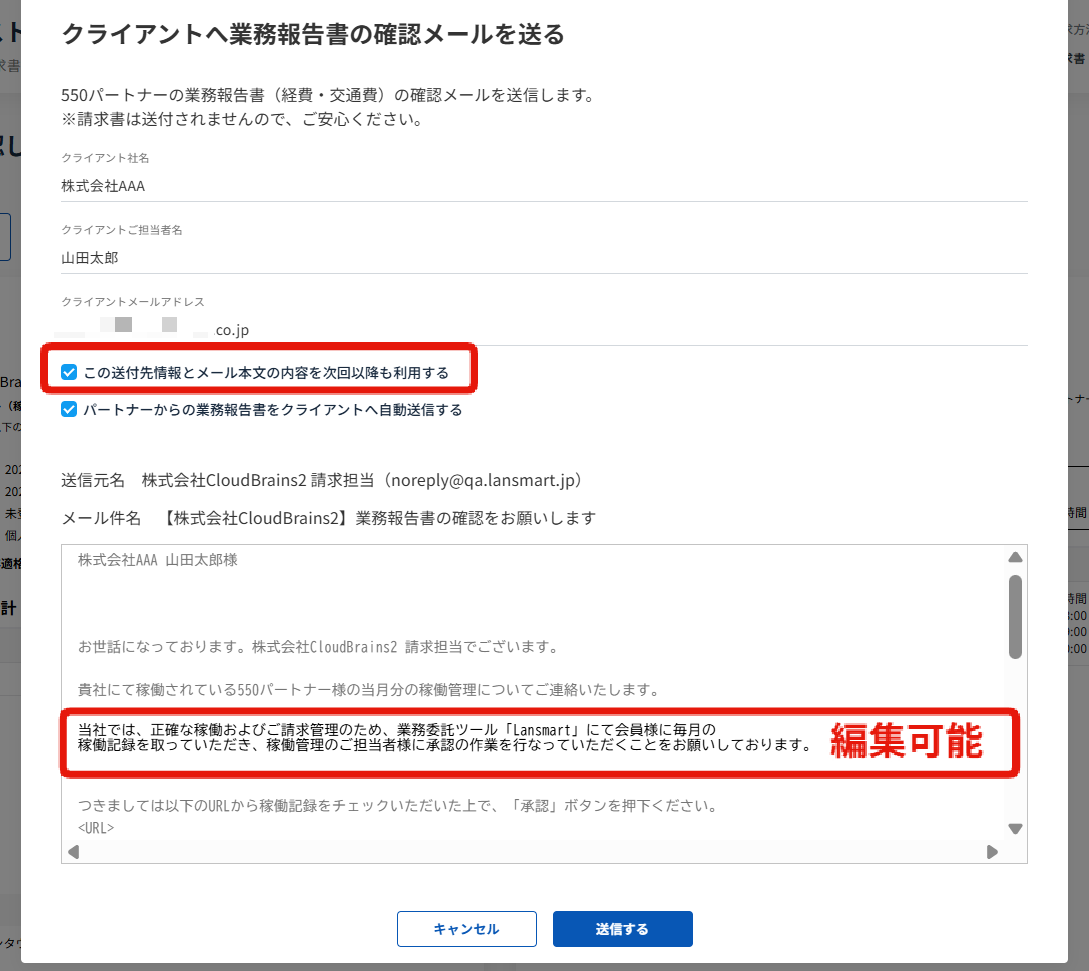
Task: Click the キャンセル button
Action: coord(467,929)
